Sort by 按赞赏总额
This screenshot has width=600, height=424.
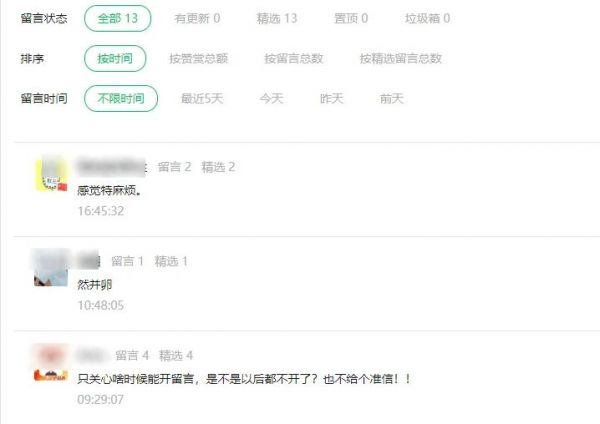point(199,59)
